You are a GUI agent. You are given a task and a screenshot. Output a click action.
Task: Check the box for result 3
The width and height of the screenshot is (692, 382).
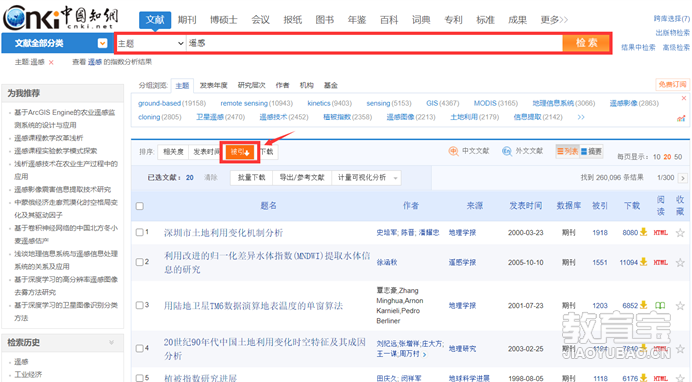(x=139, y=305)
